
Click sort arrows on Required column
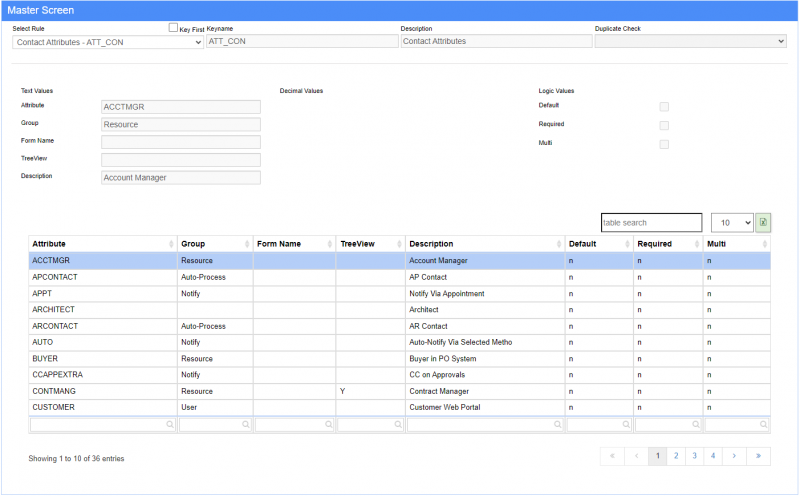click(x=696, y=244)
